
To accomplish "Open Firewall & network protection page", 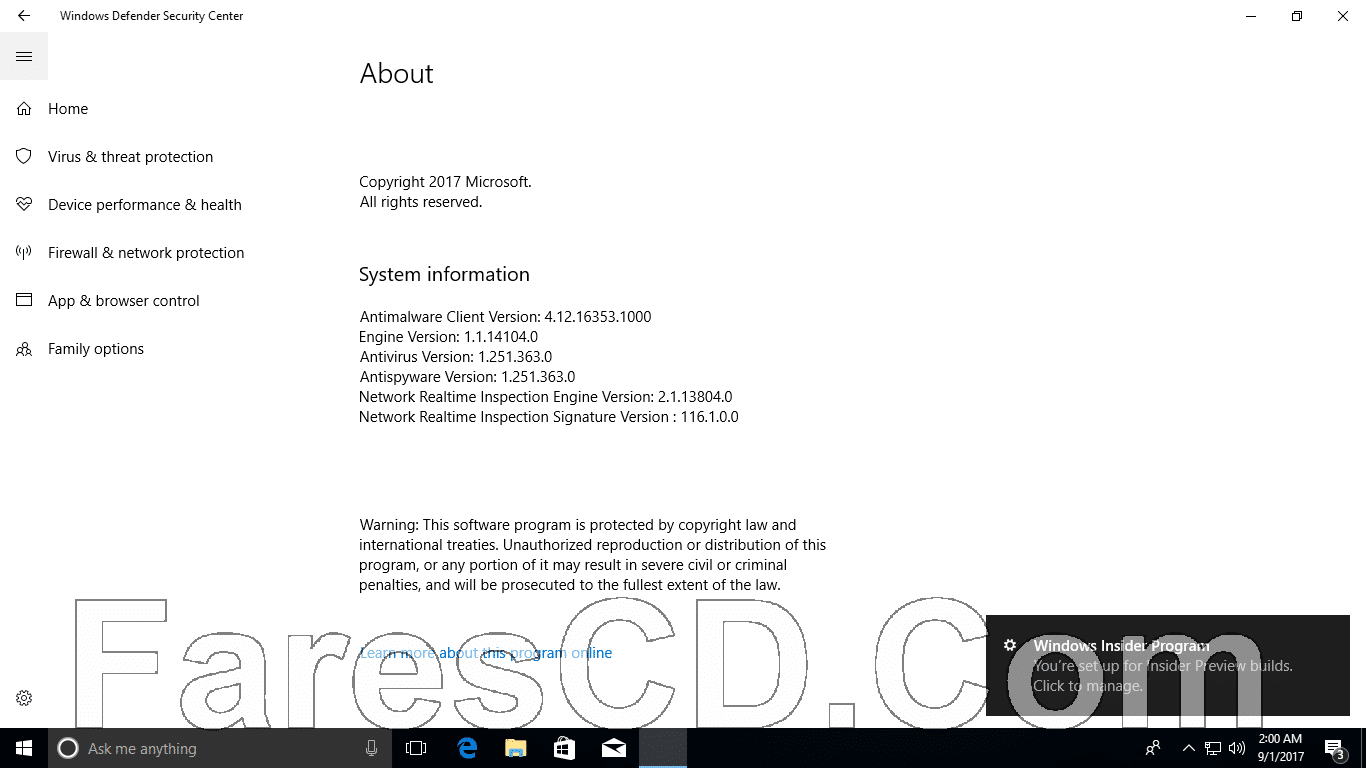I will [146, 253].
